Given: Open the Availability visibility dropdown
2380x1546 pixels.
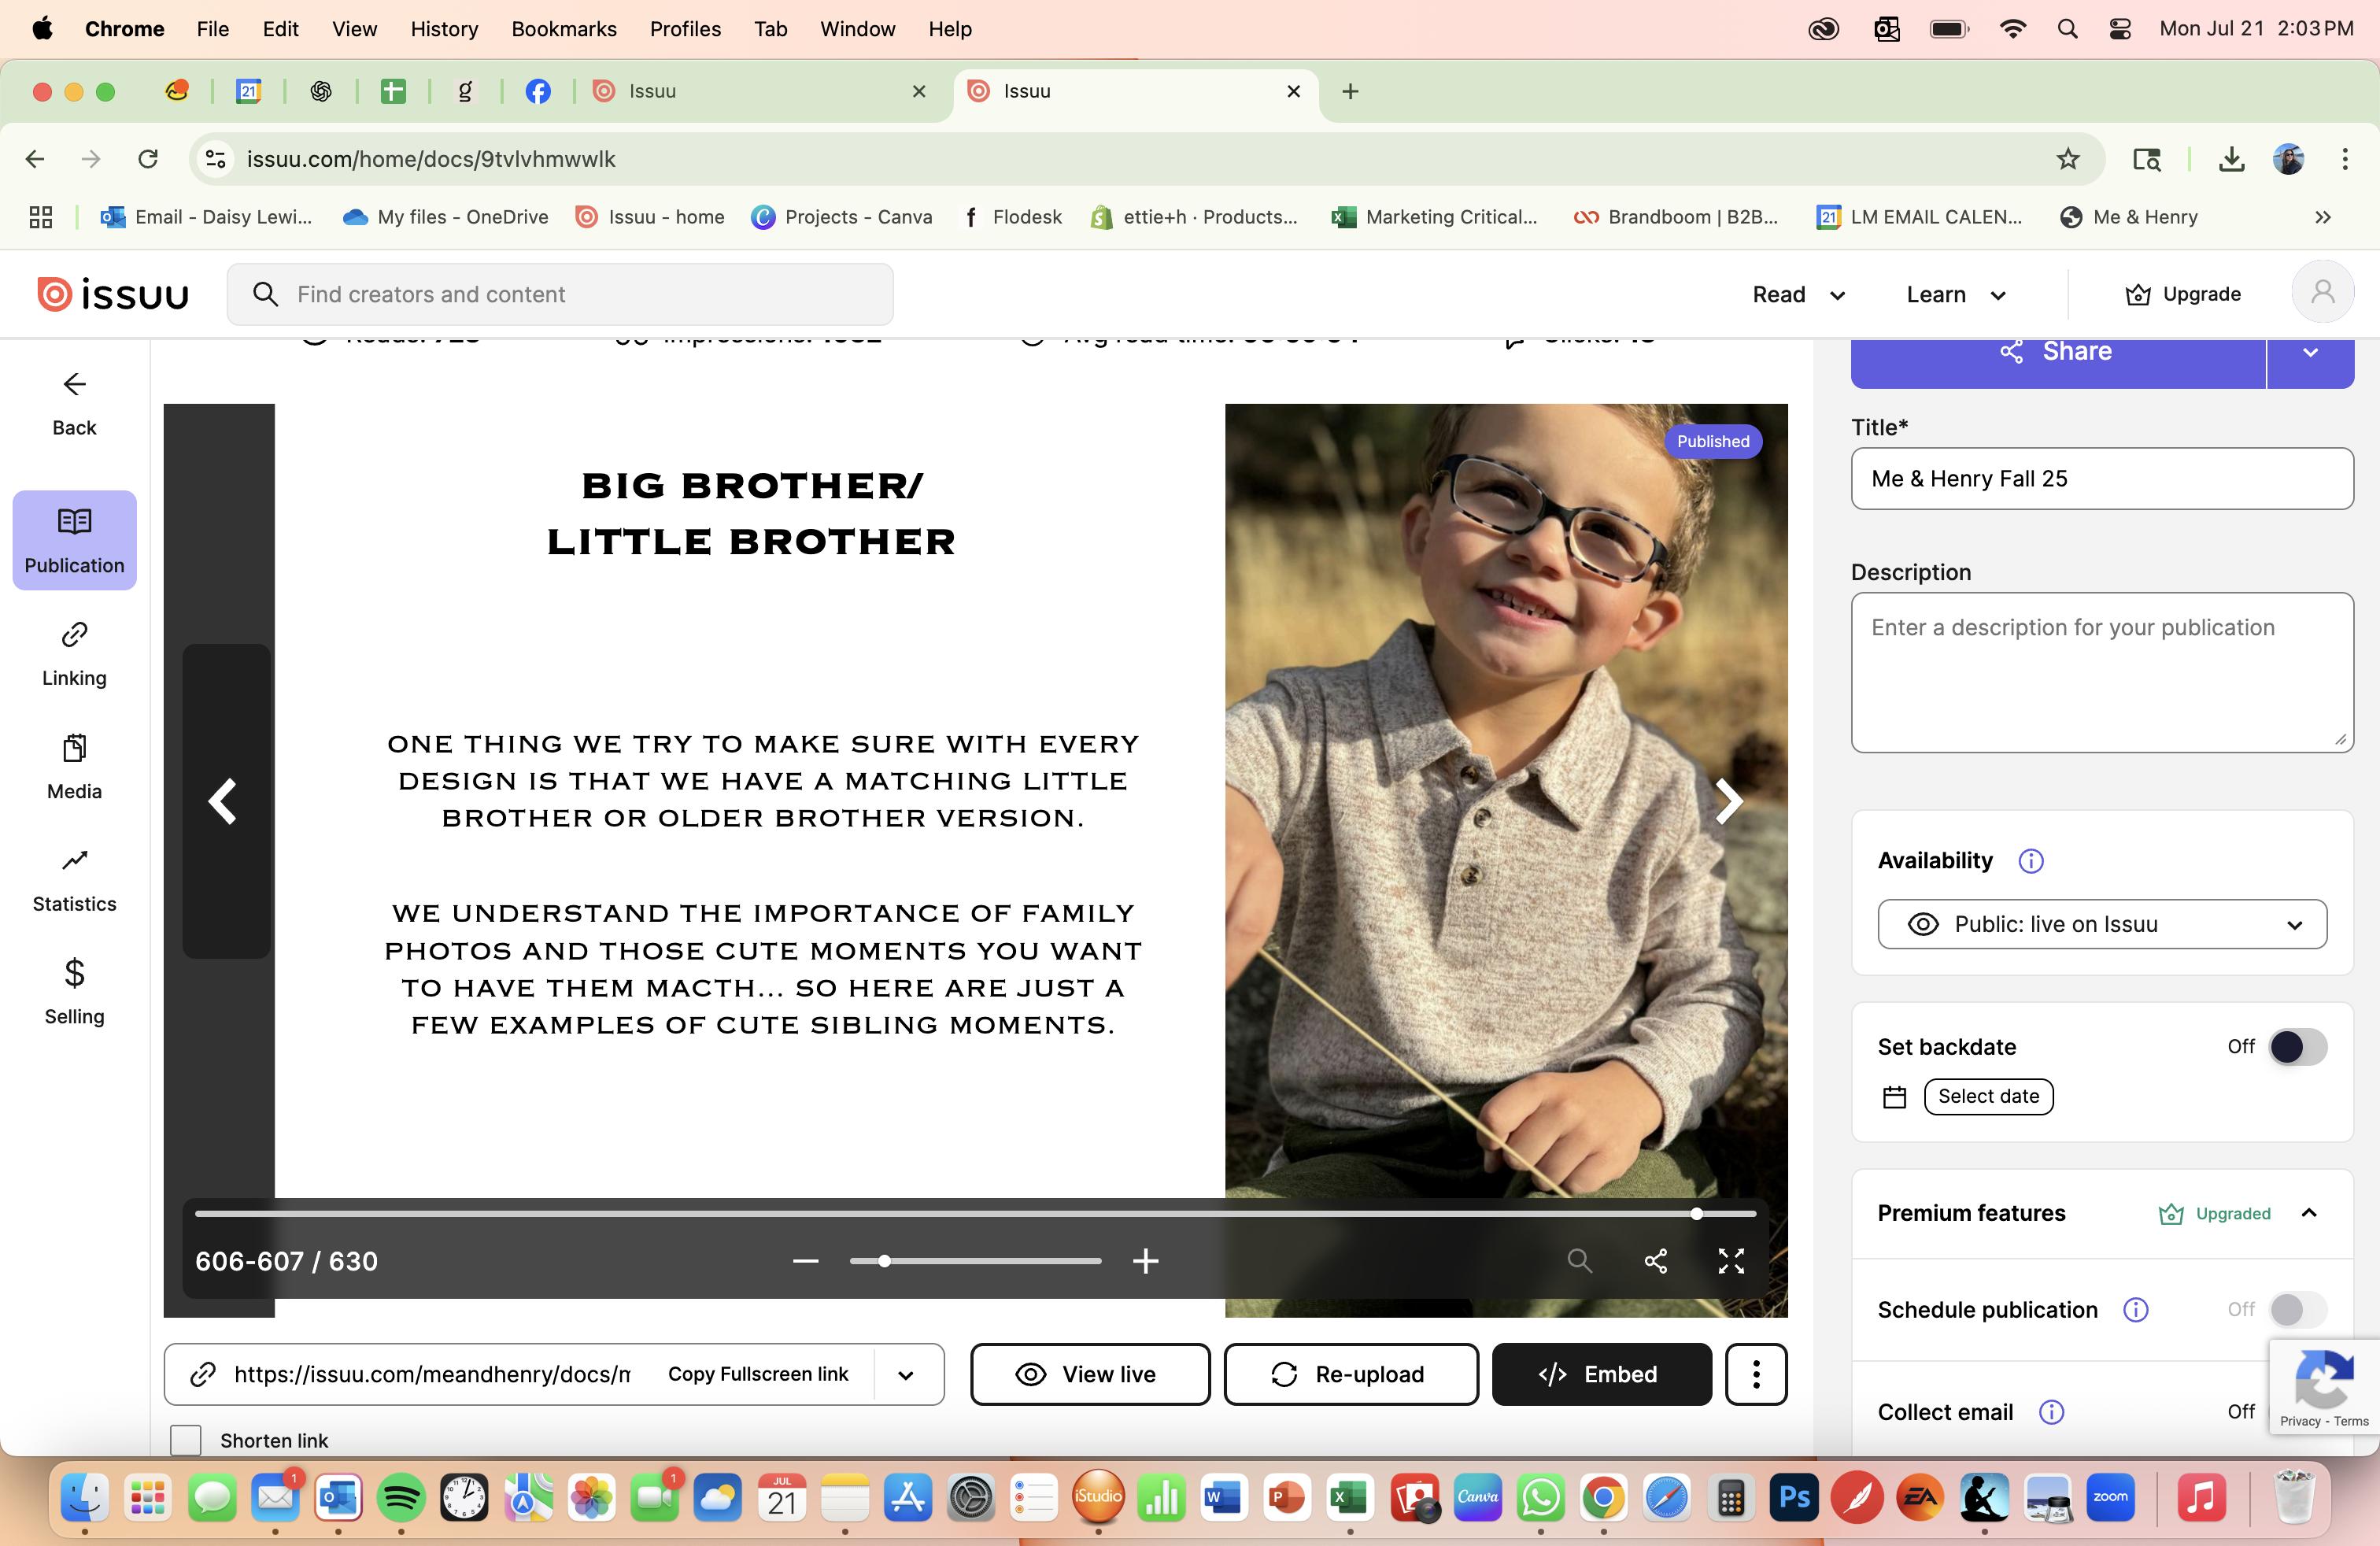Looking at the screenshot, I should pos(2101,924).
